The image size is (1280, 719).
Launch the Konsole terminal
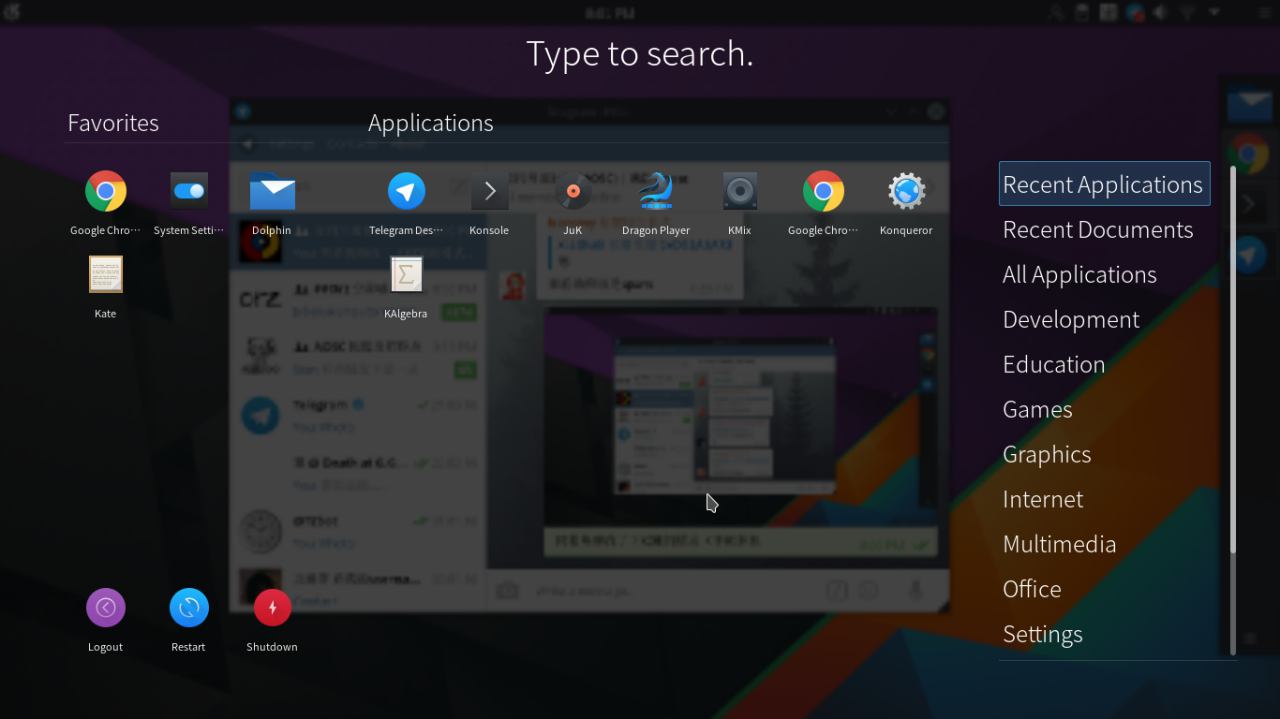click(x=489, y=191)
